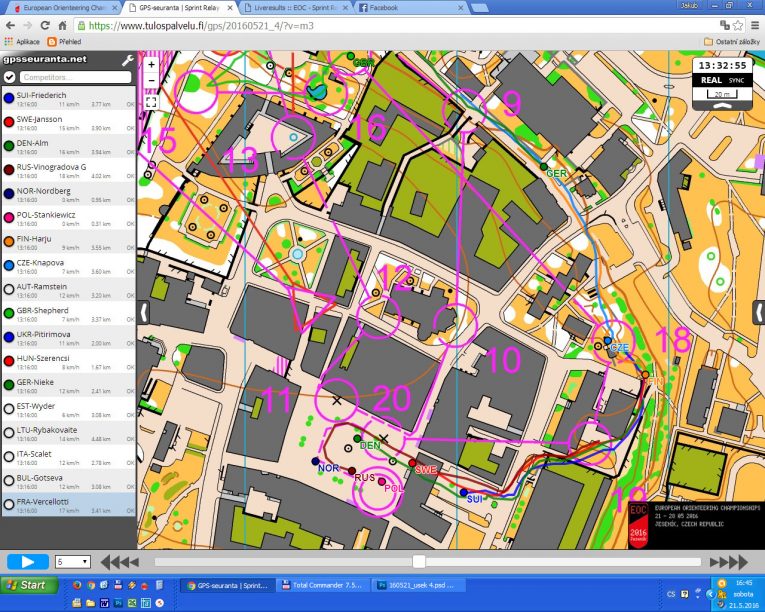The image size is (765, 612).
Task: Enable the BUL-Gotseva competitor circle
Action: pyautogui.click(x=9, y=481)
